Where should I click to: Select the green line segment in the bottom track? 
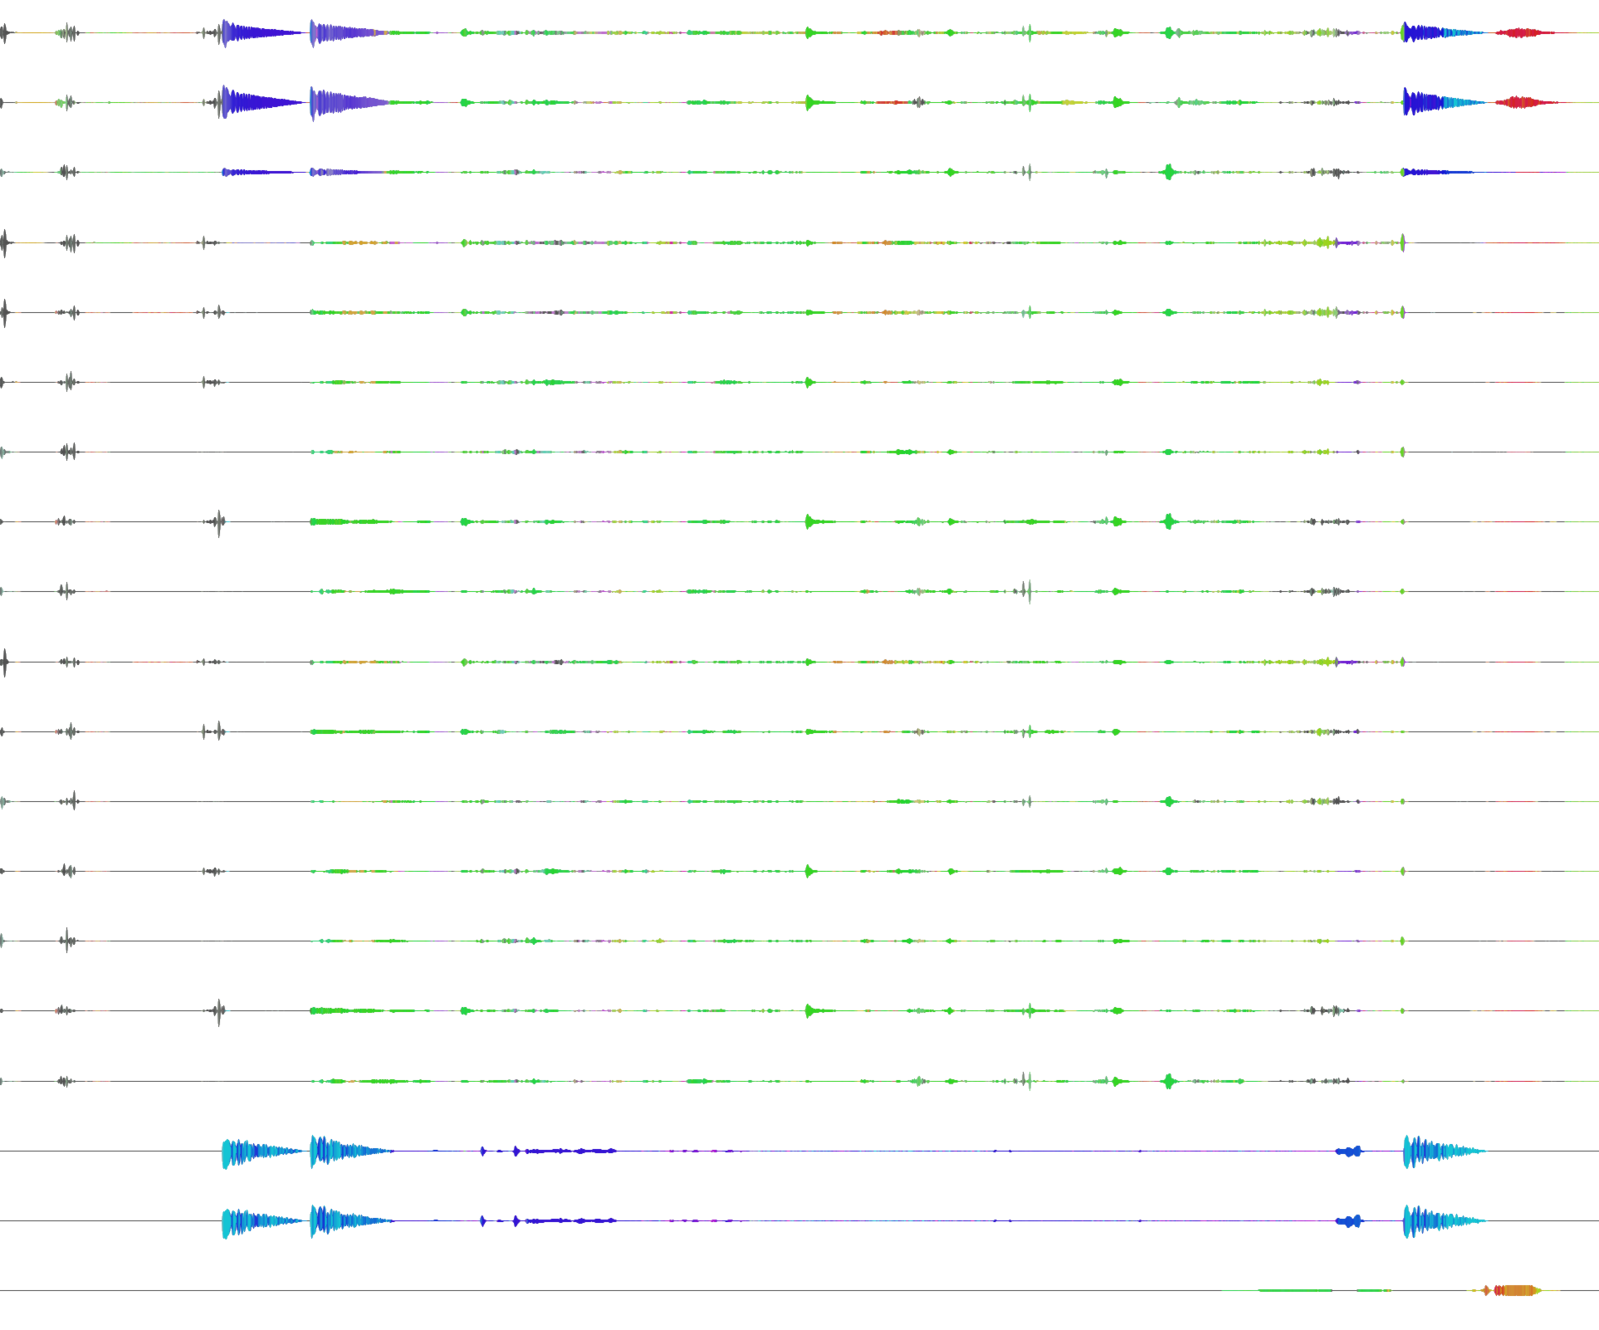[x=1276, y=1291]
